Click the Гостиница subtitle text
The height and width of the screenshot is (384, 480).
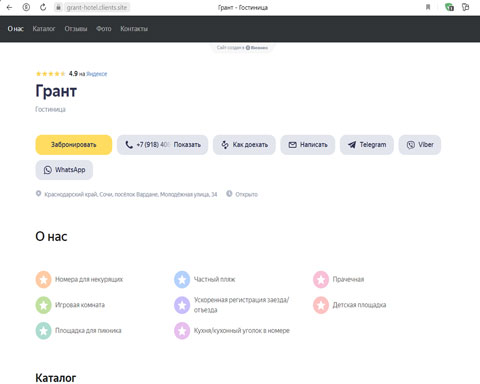click(x=50, y=109)
